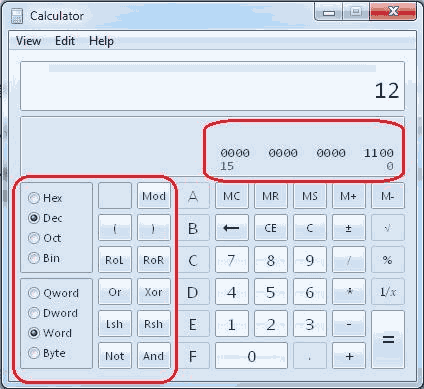Click the Or bitwise button
424x389 pixels.
point(115,292)
